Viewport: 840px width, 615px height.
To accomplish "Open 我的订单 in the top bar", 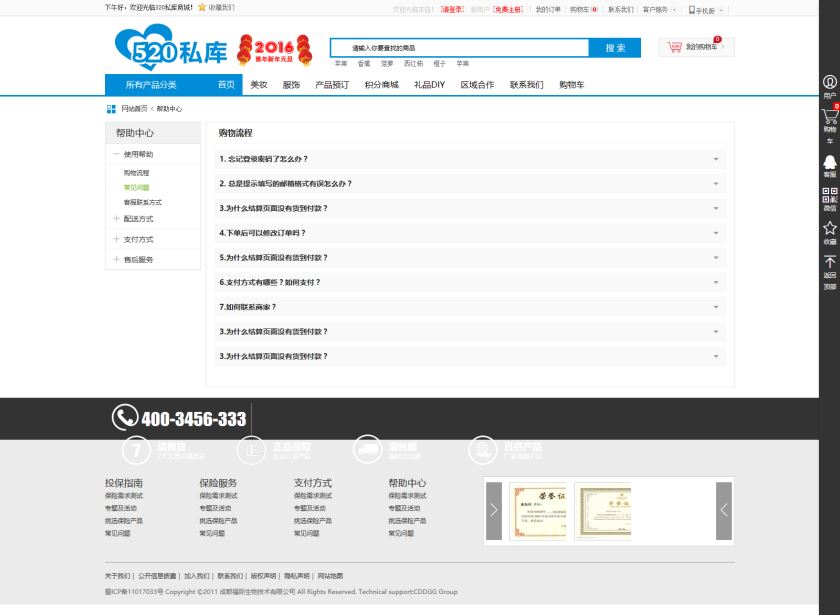I will coord(548,10).
